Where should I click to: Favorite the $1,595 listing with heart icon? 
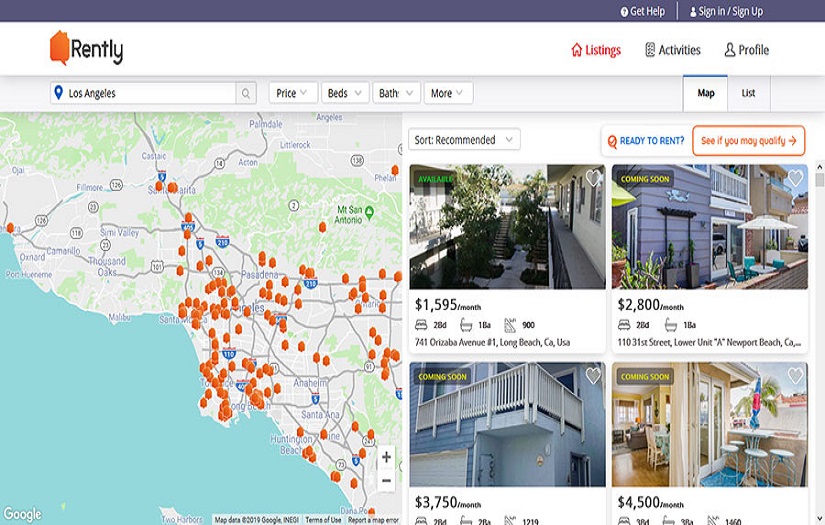pos(593,178)
